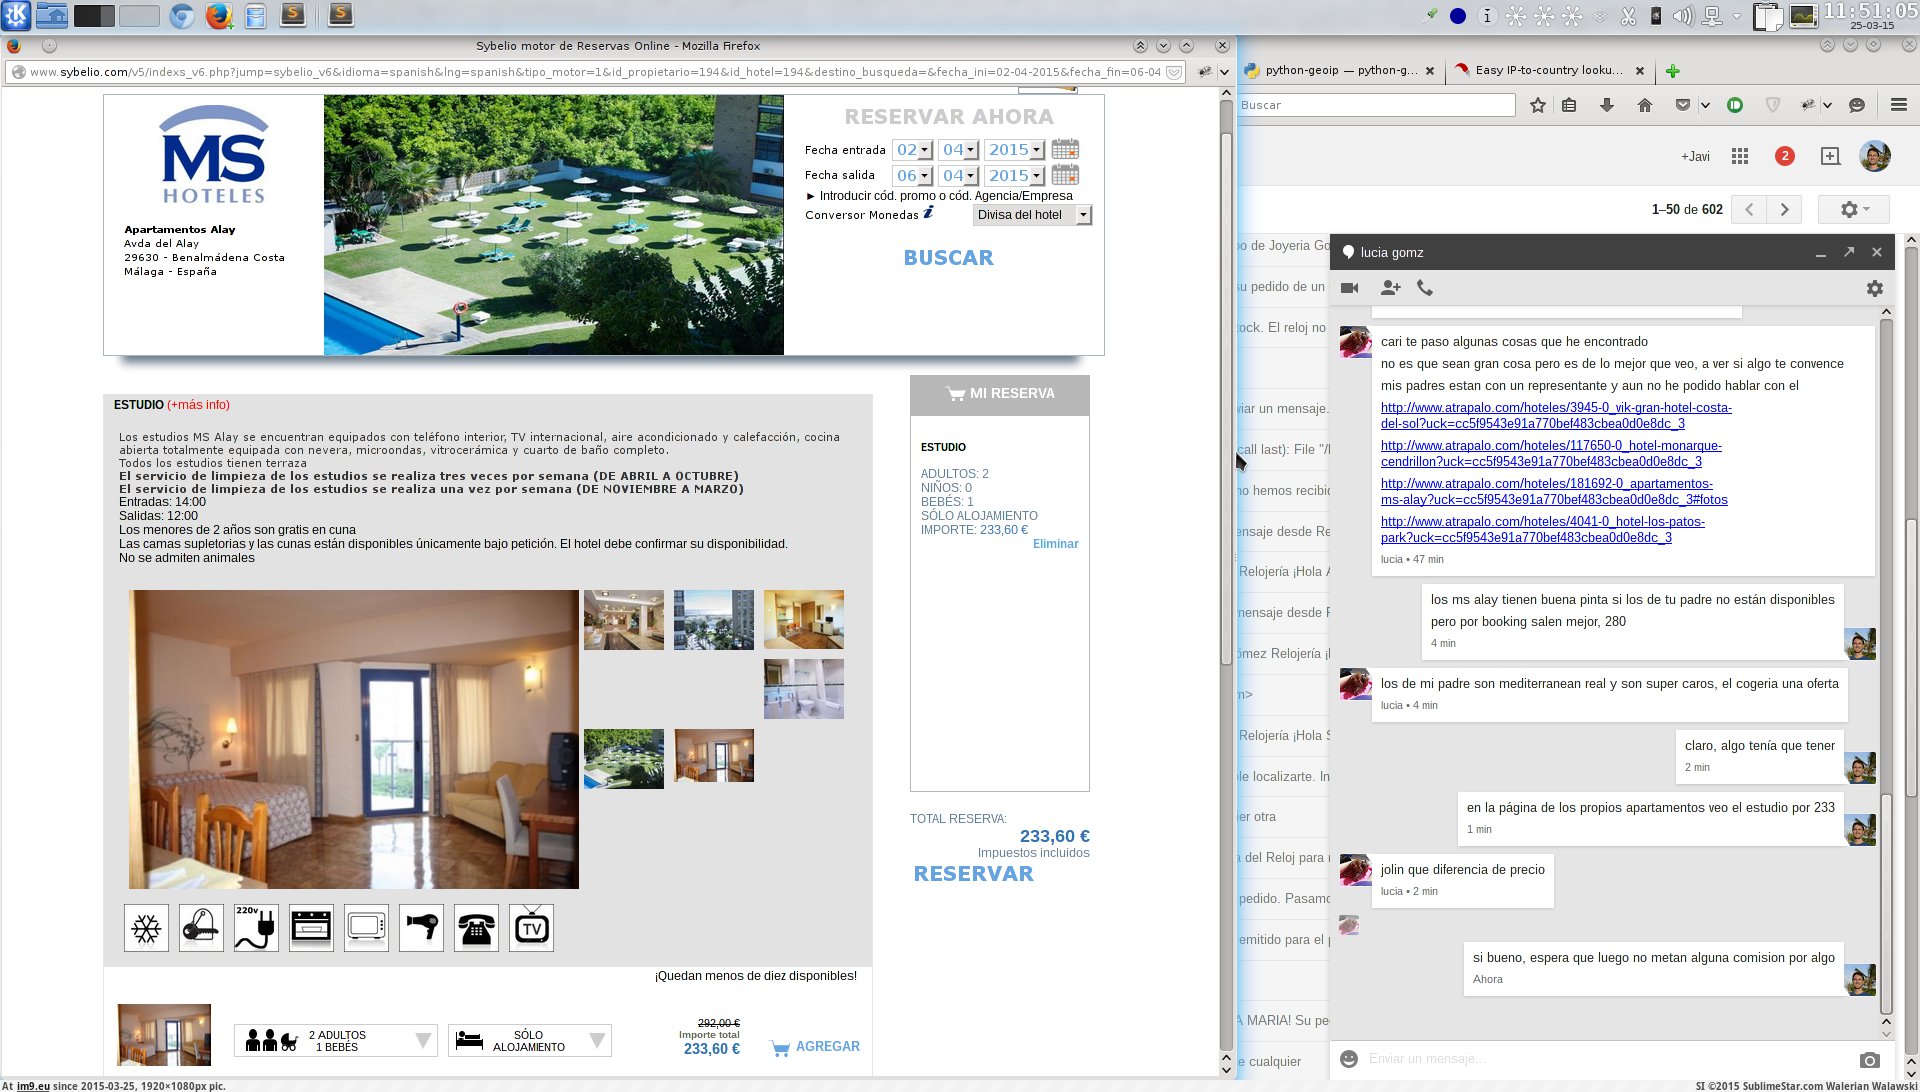Click the add people to chat icon
The image size is (1920, 1092).
pyautogui.click(x=1390, y=288)
